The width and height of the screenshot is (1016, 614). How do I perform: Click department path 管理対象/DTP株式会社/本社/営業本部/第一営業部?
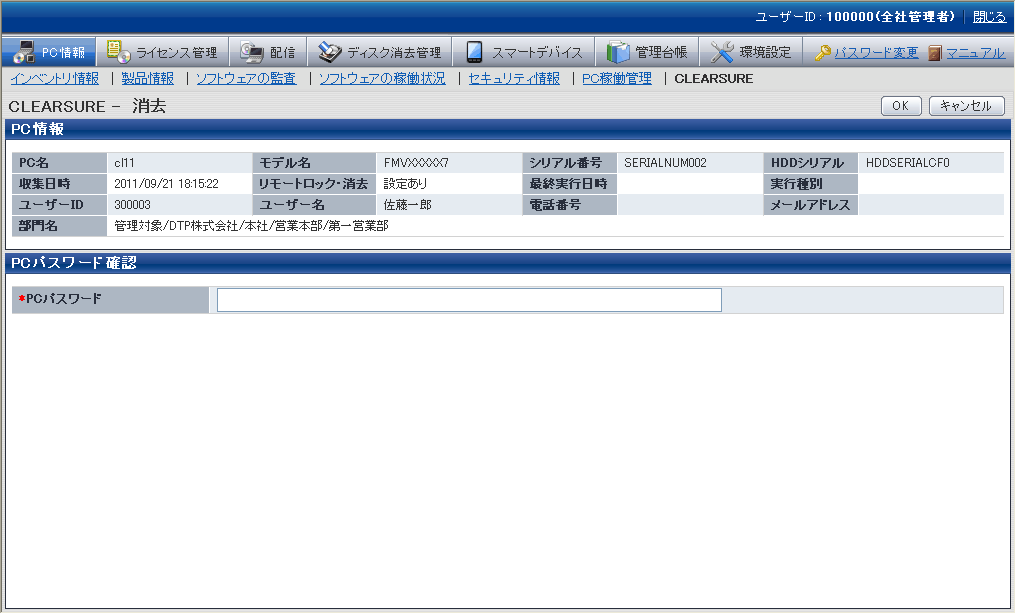[x=251, y=225]
